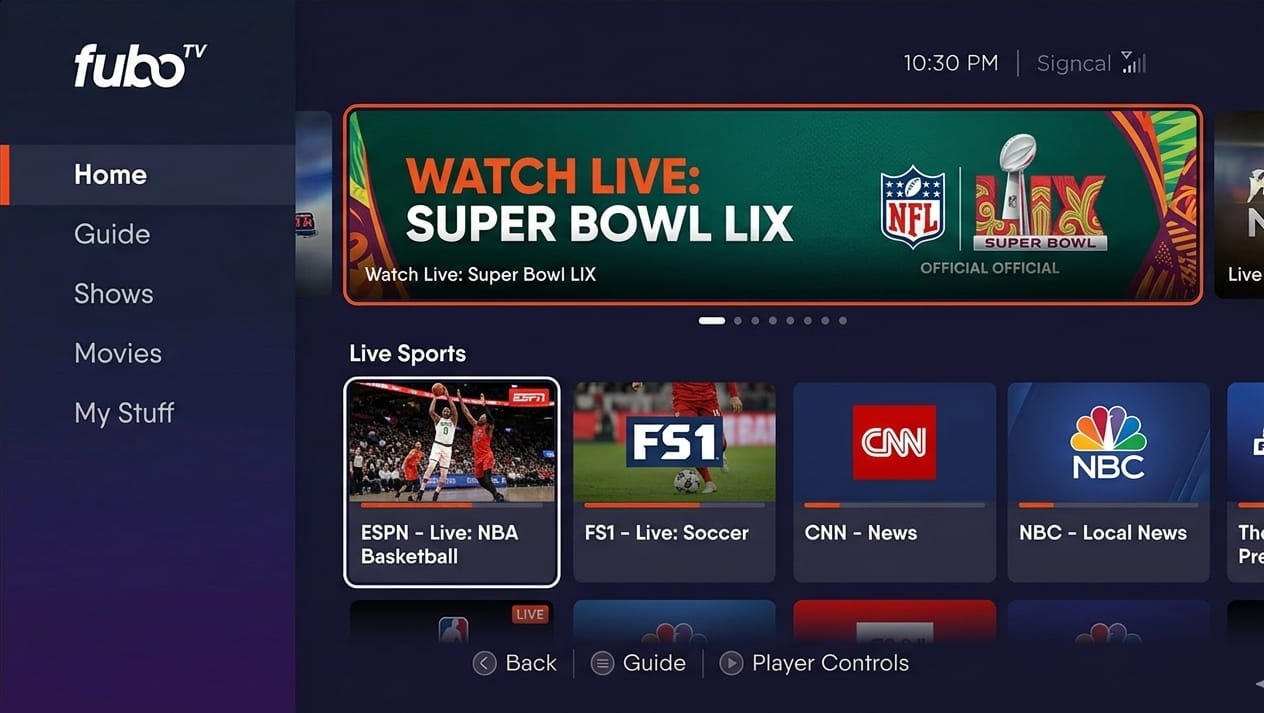Select the first carousel page indicator

[712, 321]
